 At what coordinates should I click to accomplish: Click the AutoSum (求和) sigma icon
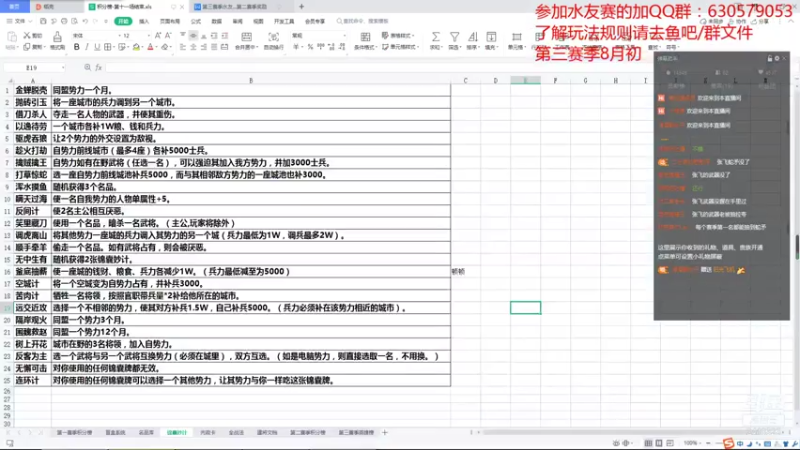coord(435,37)
